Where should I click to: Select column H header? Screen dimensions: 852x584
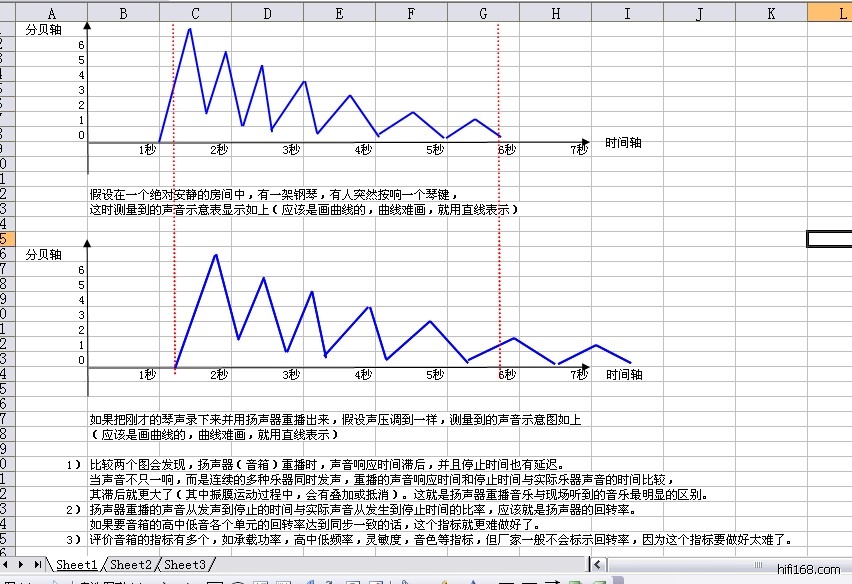coord(555,12)
